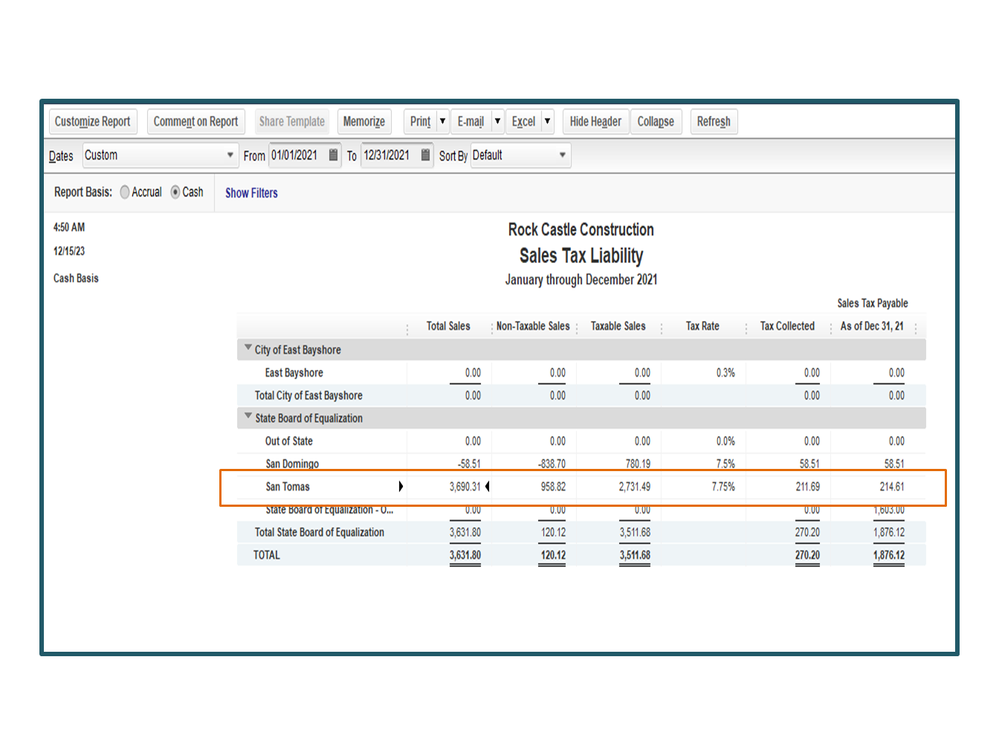Click the Tax Rate column header
The image size is (999, 749).
point(702,326)
